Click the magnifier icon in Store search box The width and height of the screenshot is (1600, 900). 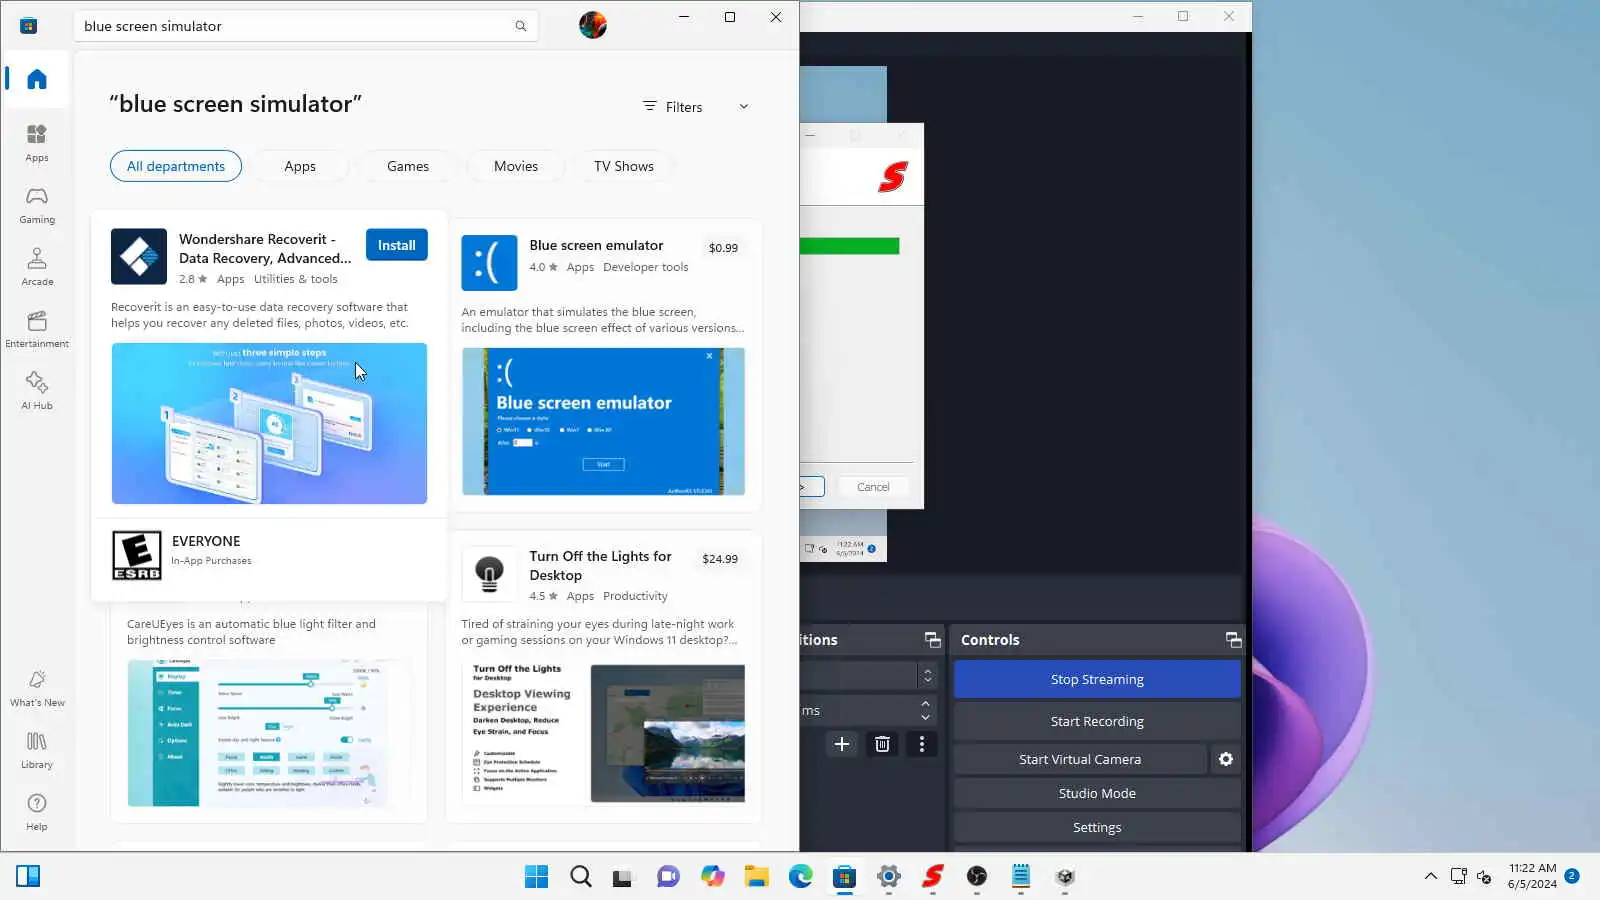[x=521, y=26]
